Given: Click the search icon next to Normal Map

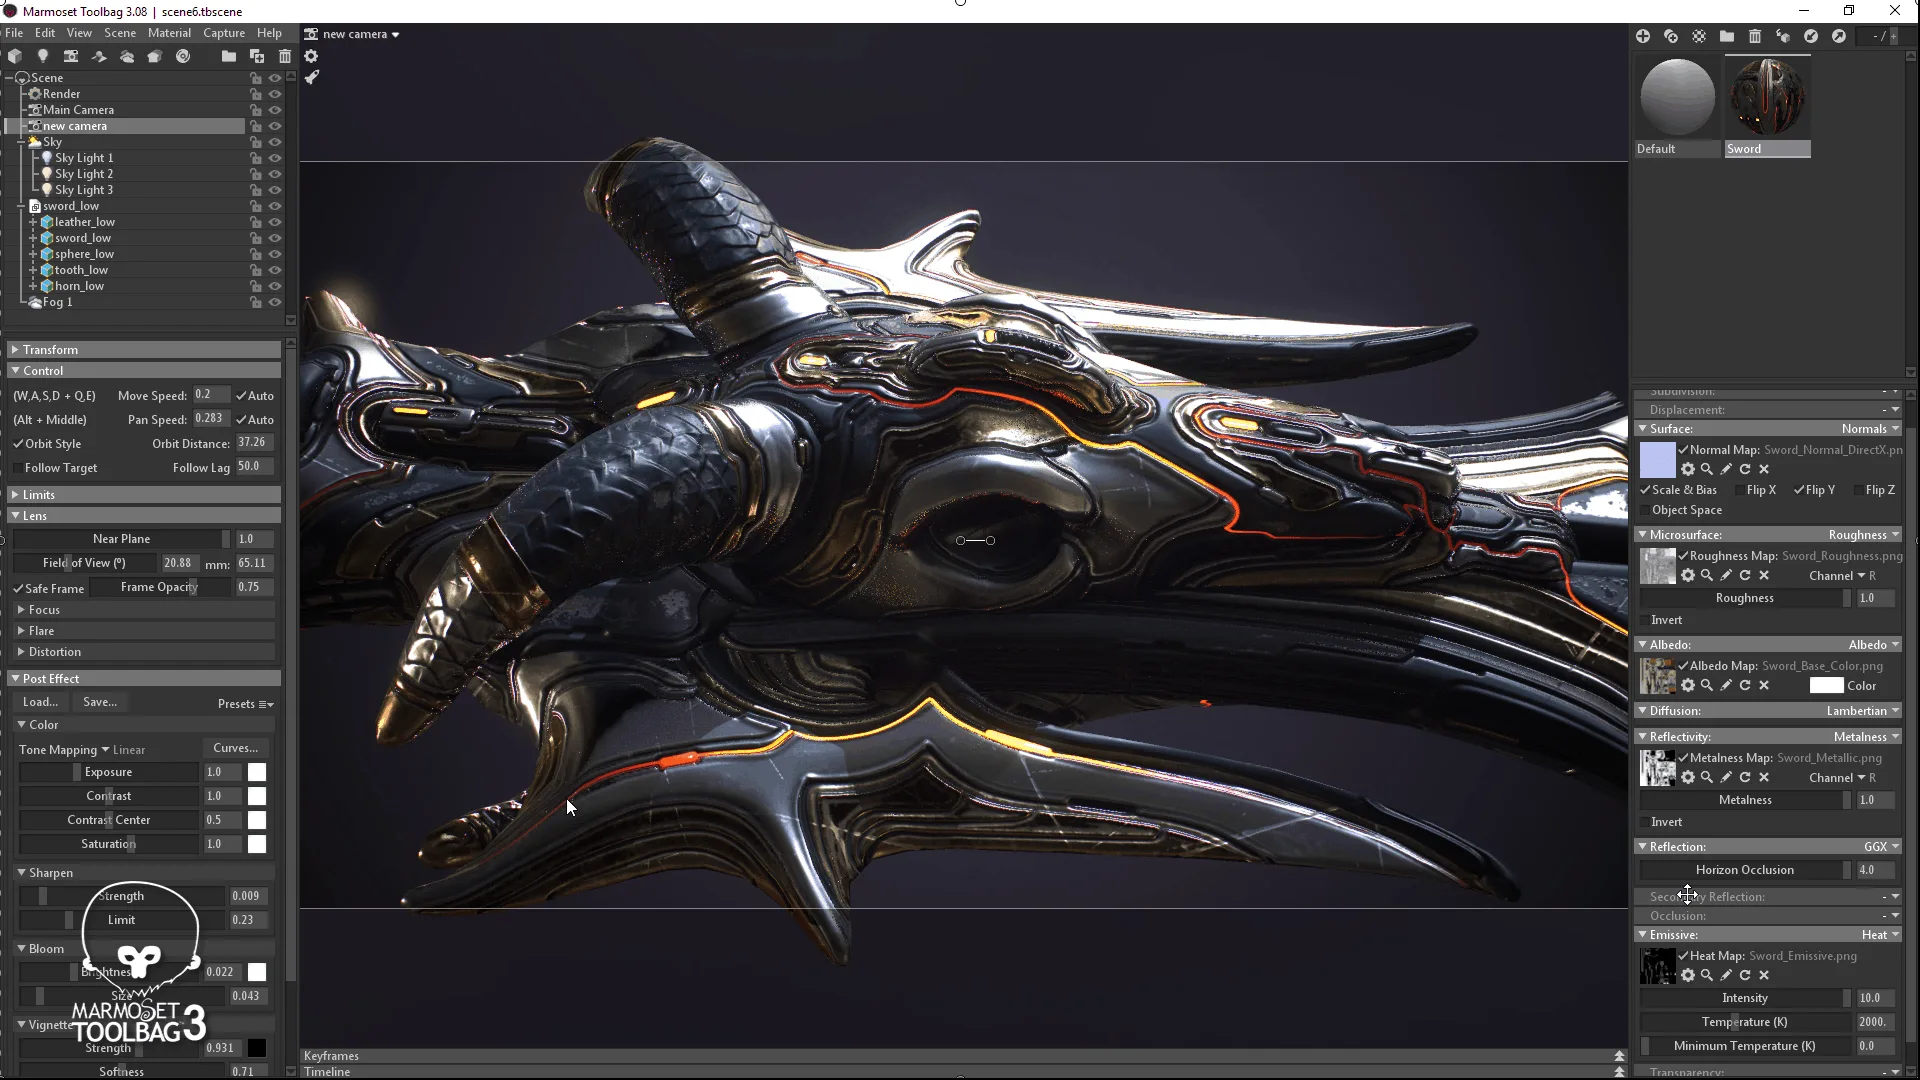Looking at the screenshot, I should (1706, 469).
